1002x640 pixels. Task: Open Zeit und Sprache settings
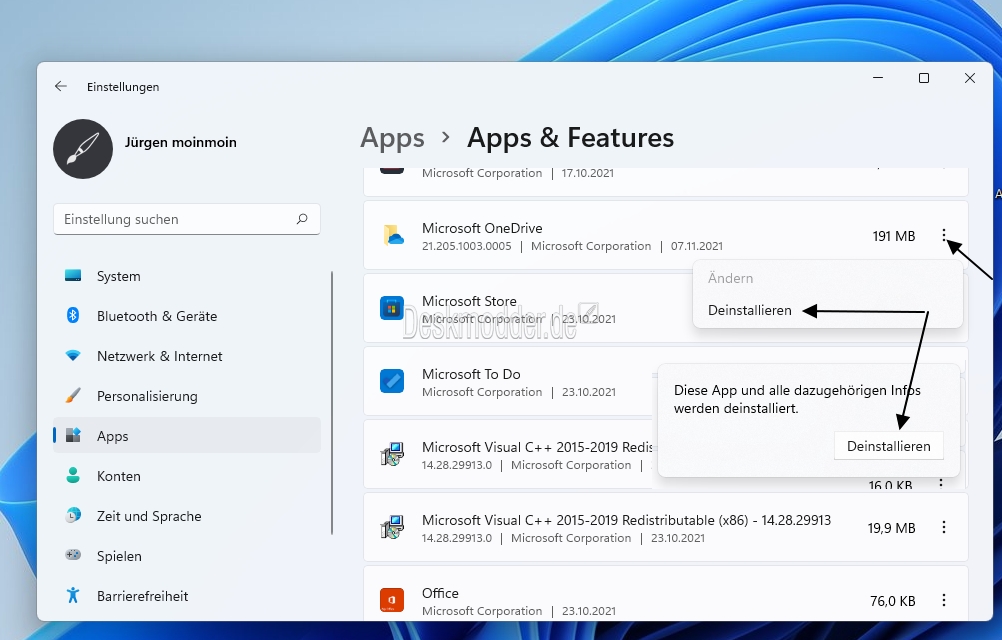[x=187, y=516]
